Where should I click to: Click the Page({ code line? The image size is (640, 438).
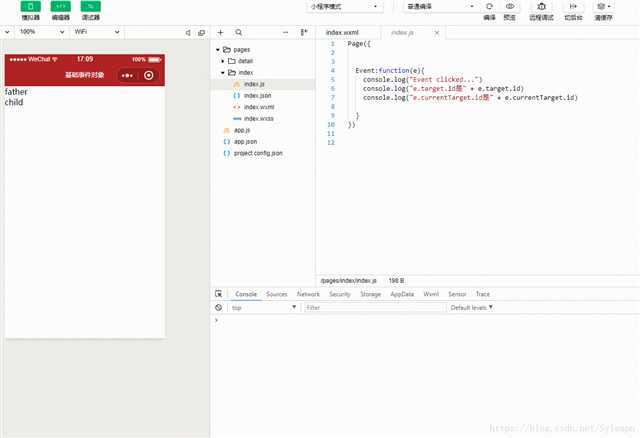359,44
